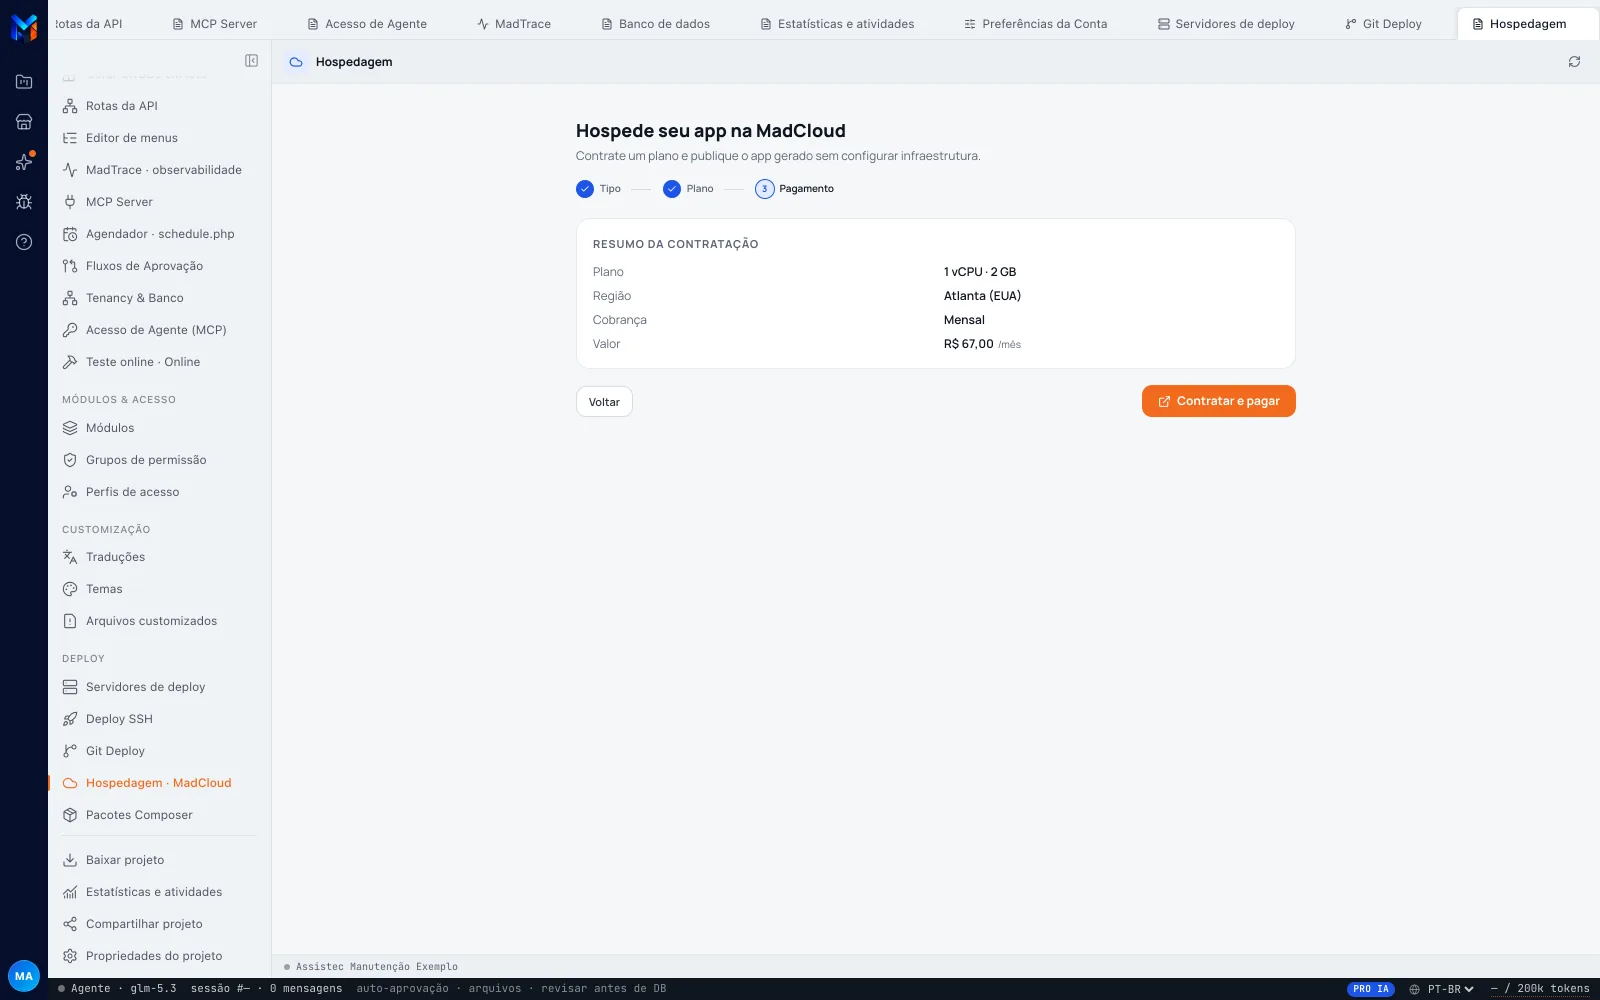Open Propriedades do projeto
The image size is (1600, 1000).
[160, 956]
